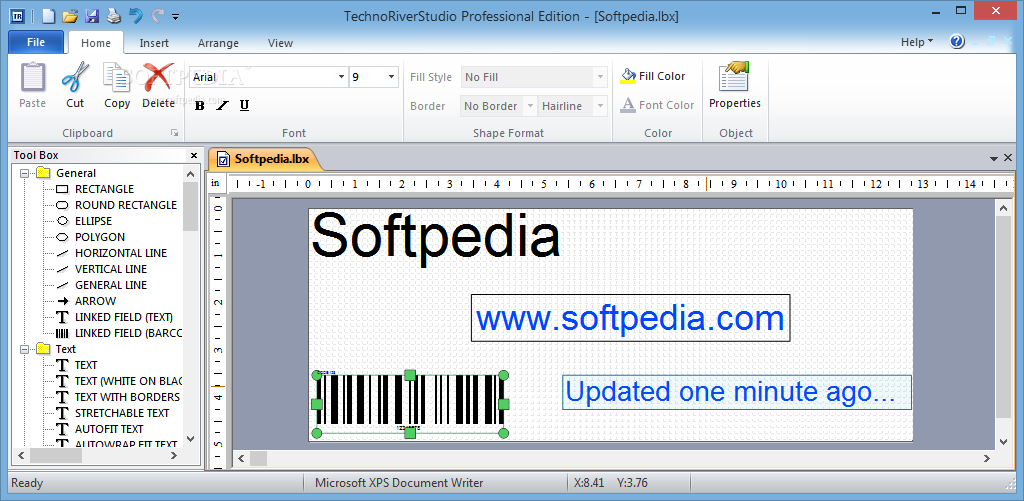This screenshot has height=501, width=1024.
Task: Undo the last action using the blue arrow
Action: click(135, 16)
